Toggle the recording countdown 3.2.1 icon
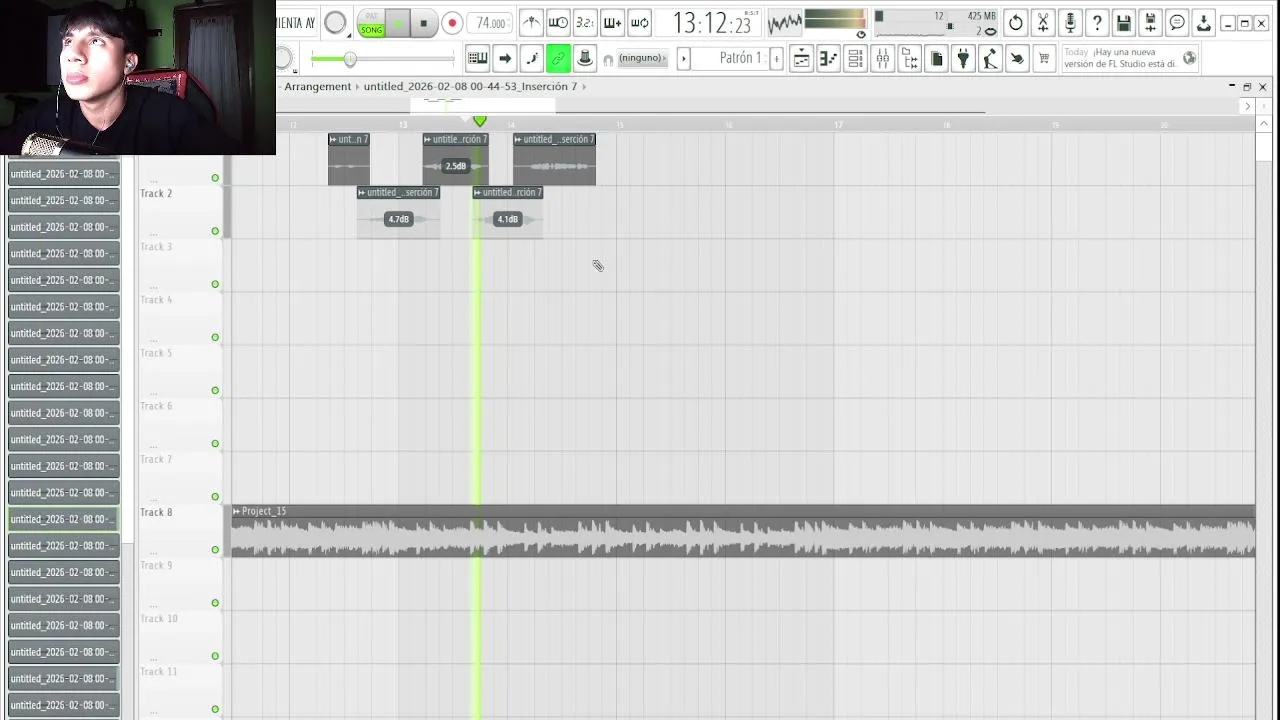 point(585,22)
